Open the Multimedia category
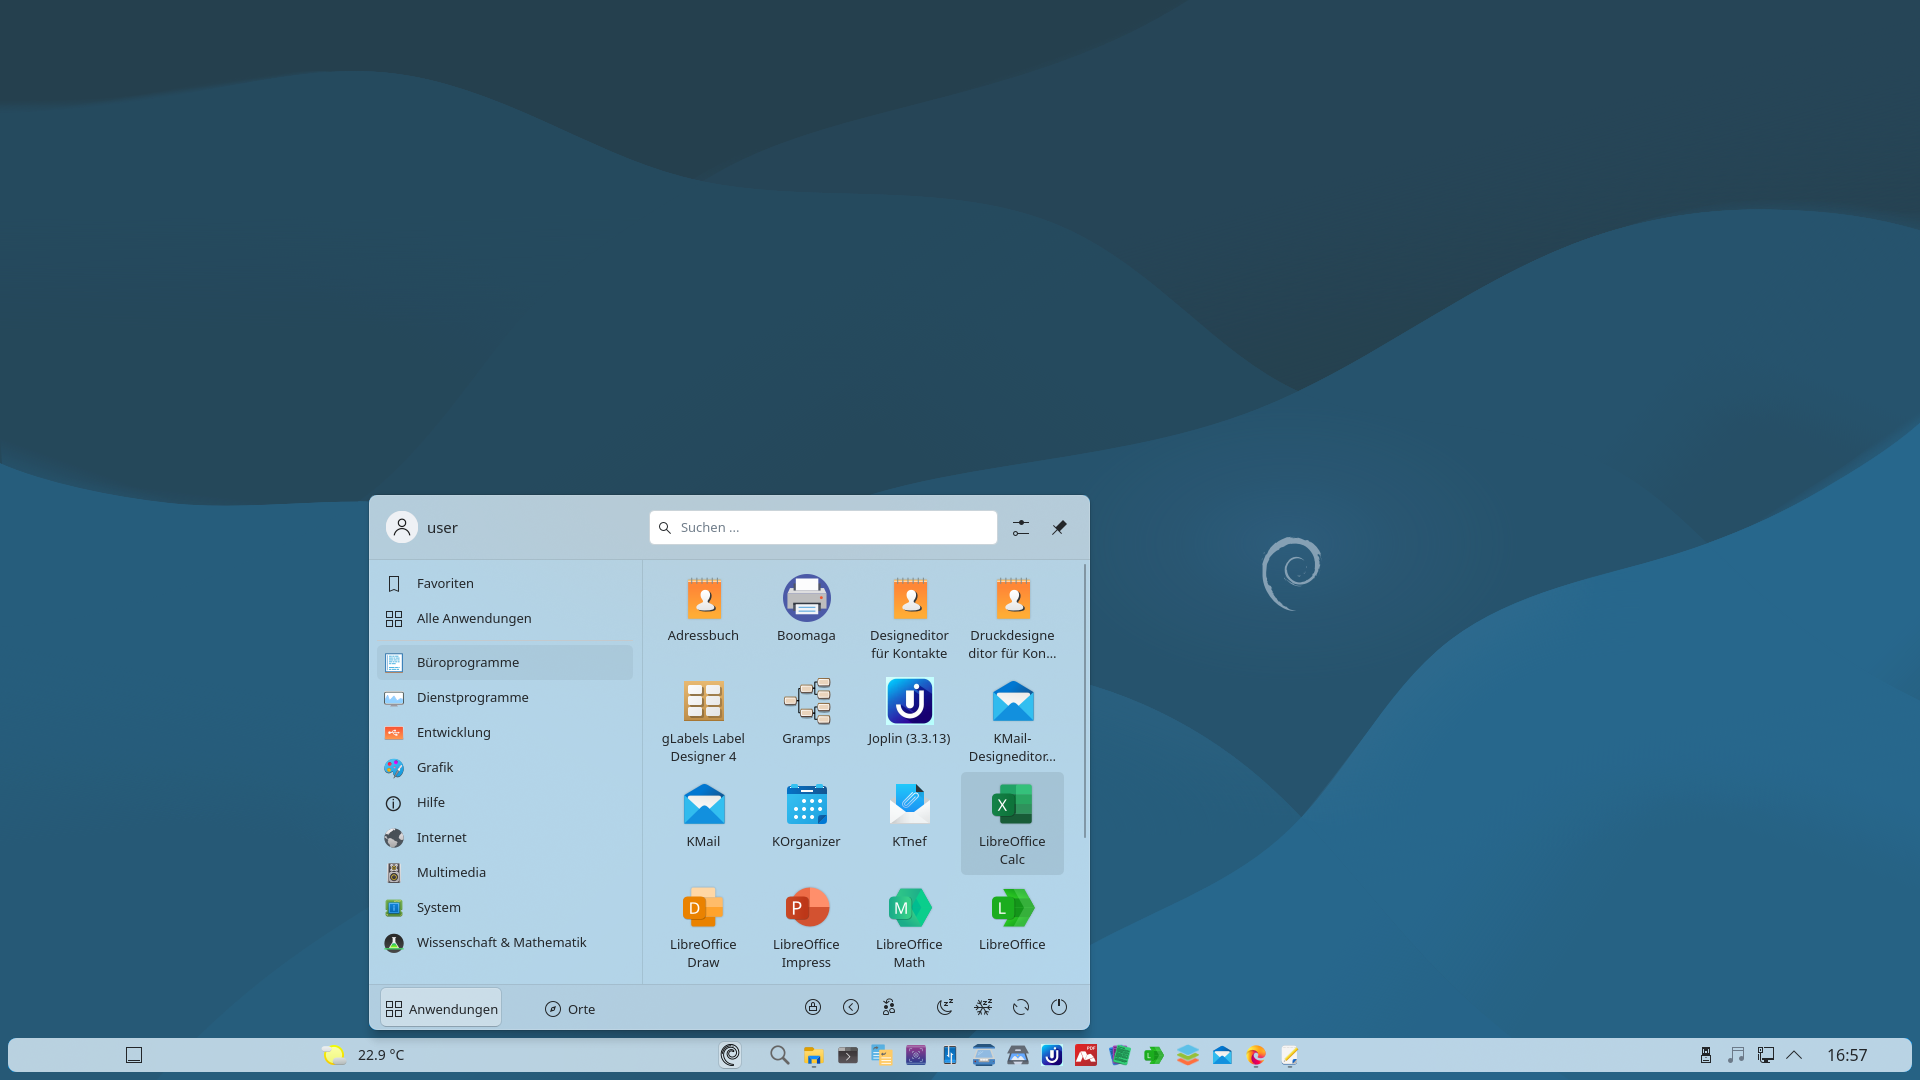1920x1080 pixels. pyautogui.click(x=505, y=872)
